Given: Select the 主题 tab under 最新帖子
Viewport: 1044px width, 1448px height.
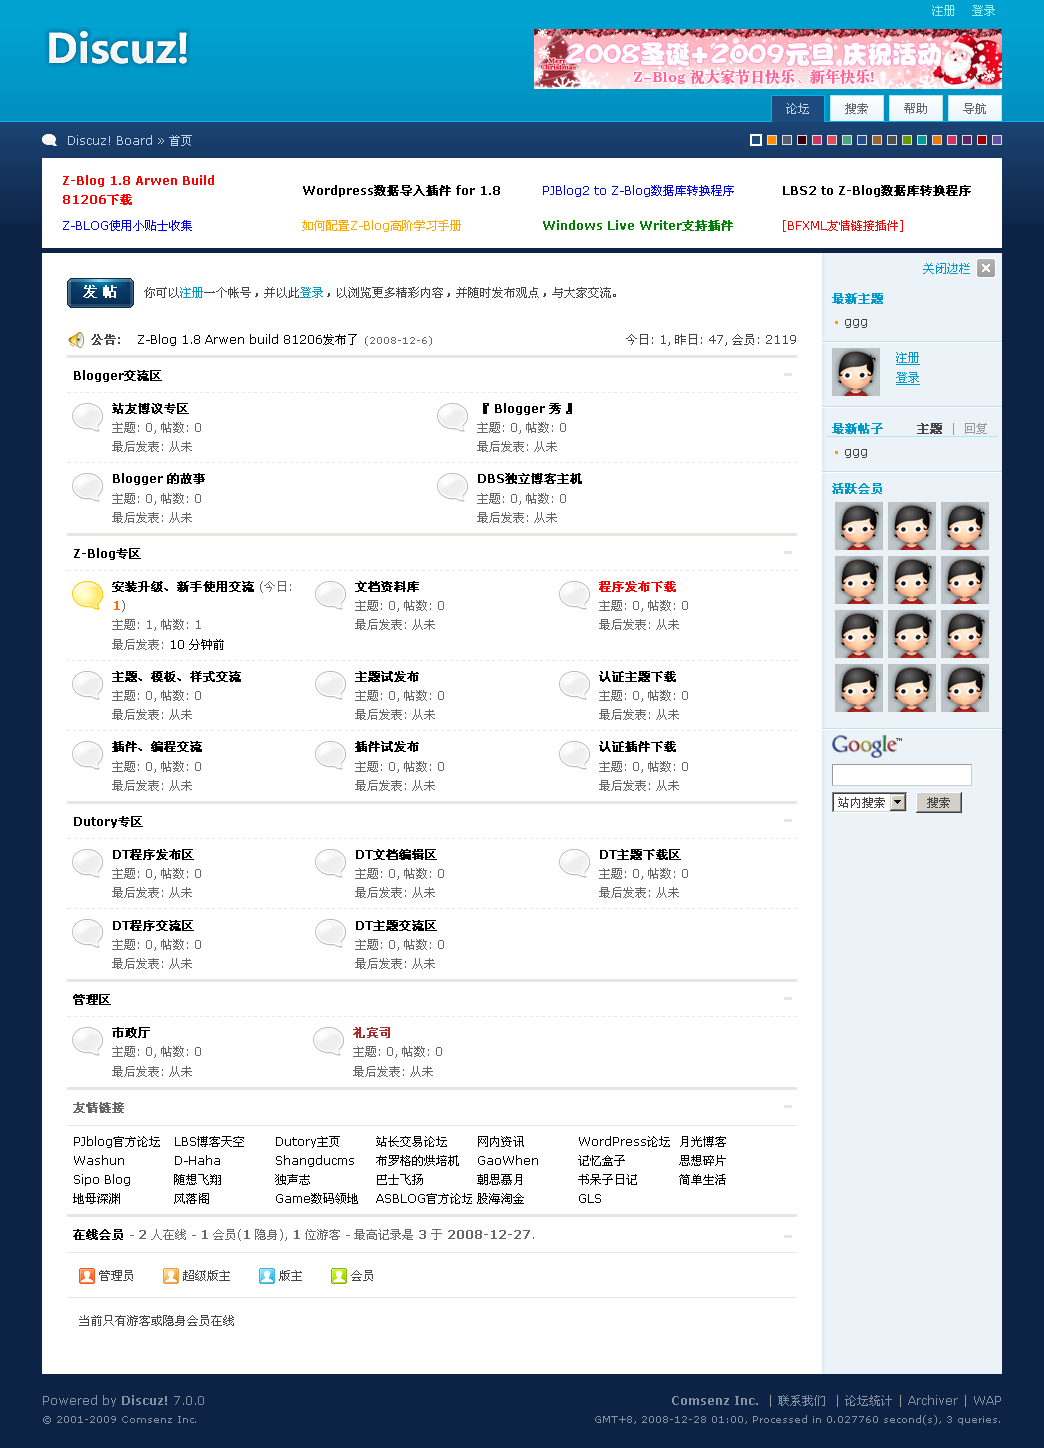Looking at the screenshot, I should (930, 429).
